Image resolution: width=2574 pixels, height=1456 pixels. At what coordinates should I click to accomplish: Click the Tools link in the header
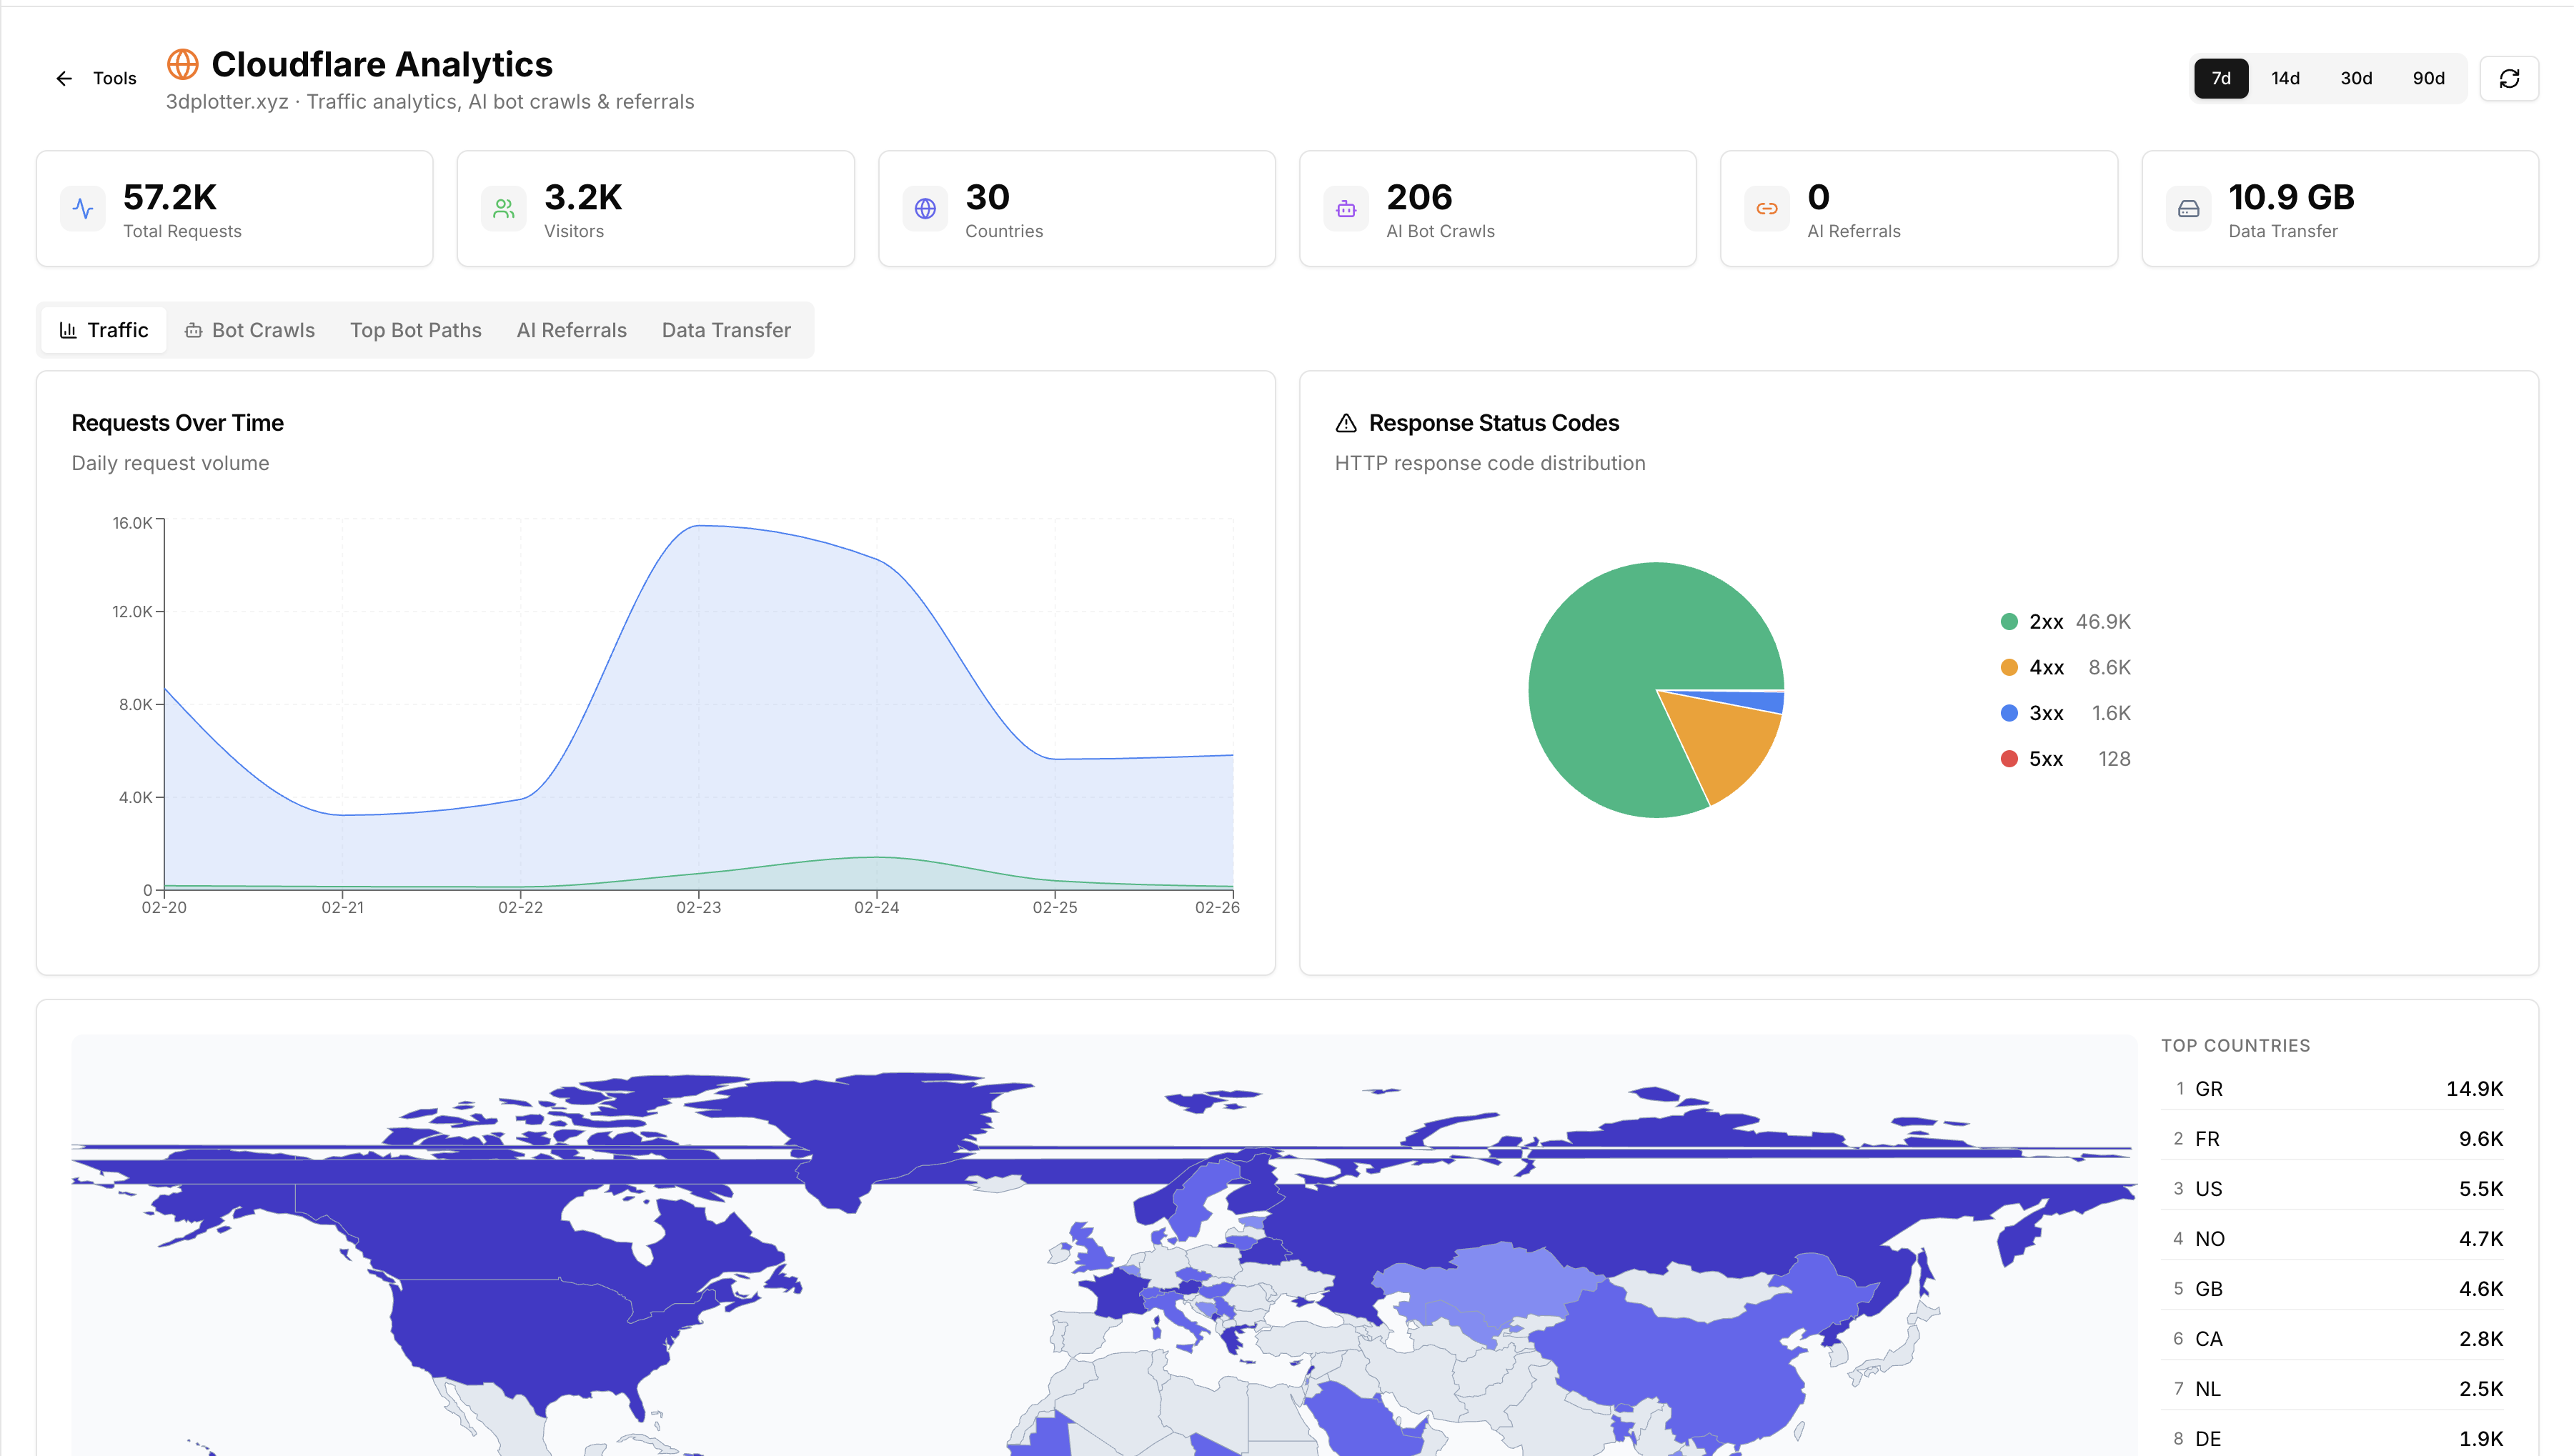pyautogui.click(x=114, y=78)
